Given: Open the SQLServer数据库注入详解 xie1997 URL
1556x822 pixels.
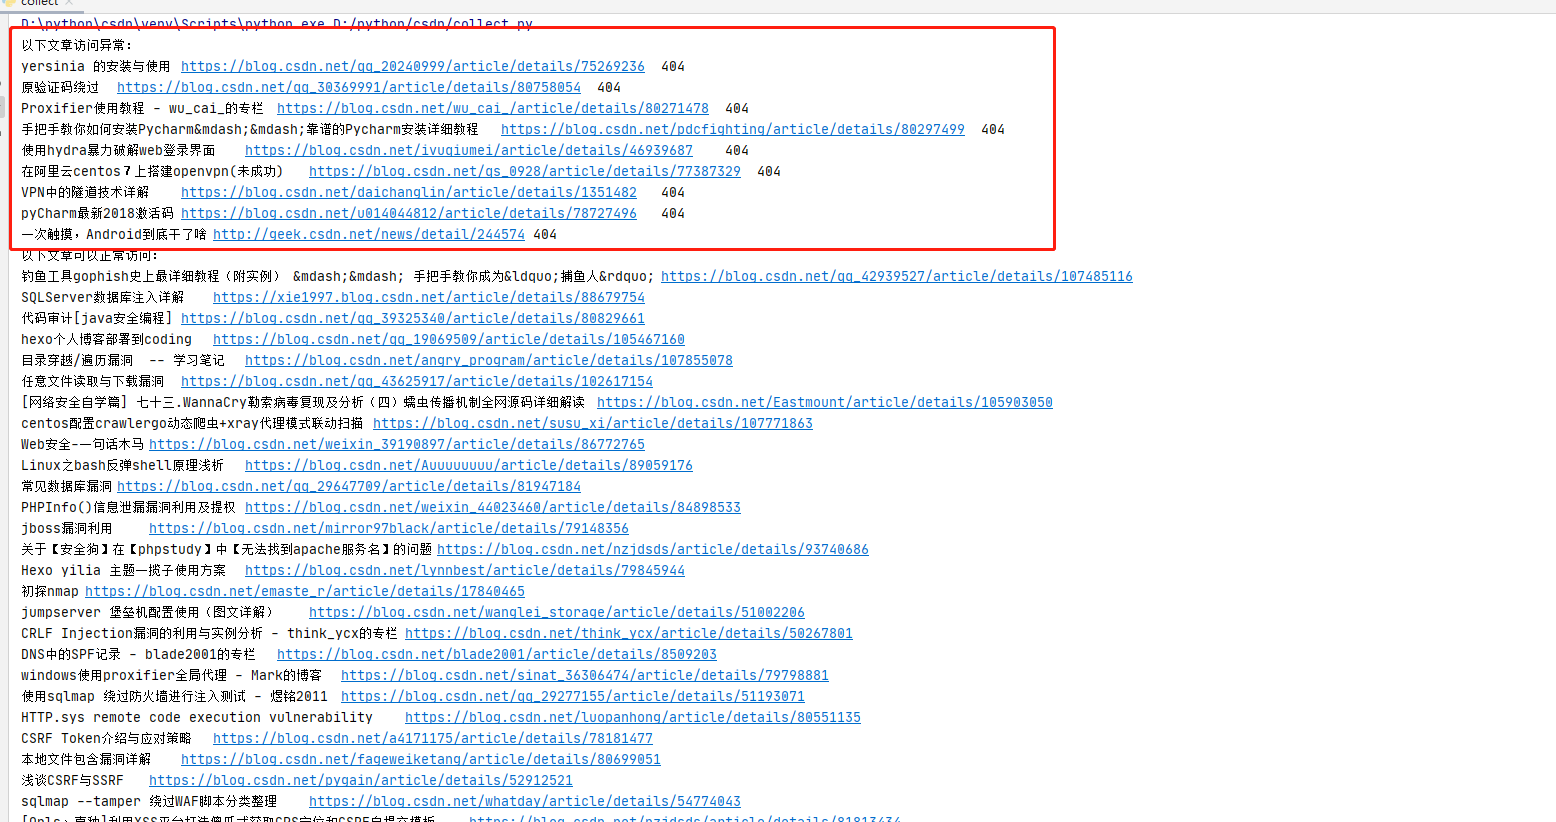Looking at the screenshot, I should [x=429, y=297].
